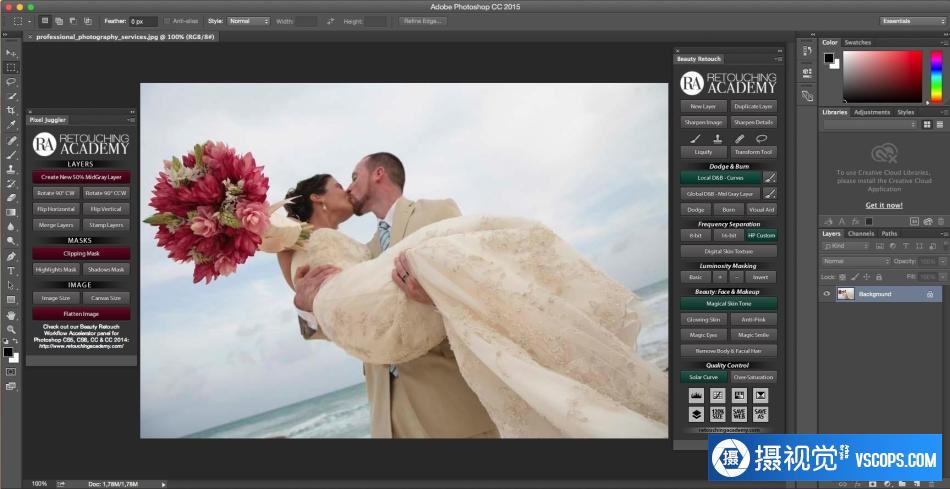The image size is (950, 489).
Task: Open the Style dropdown set to Normal
Action: pos(248,21)
